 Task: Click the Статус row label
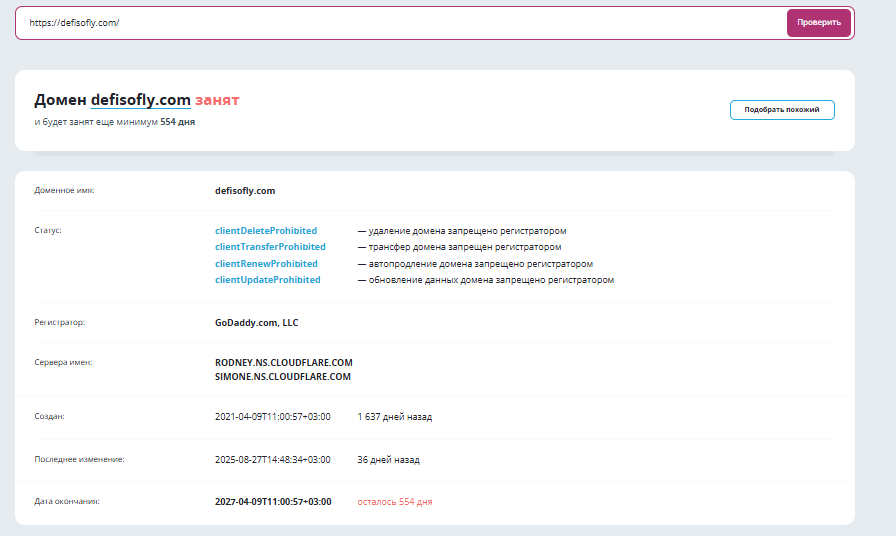tap(48, 230)
